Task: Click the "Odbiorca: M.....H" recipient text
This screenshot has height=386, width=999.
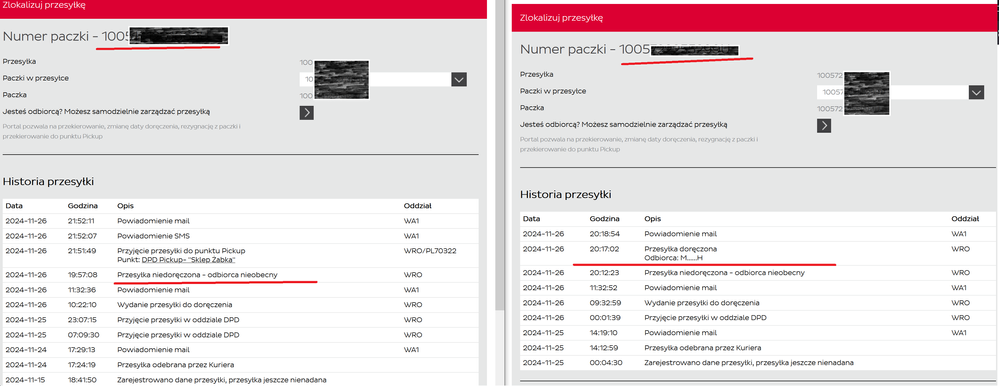Action: click(x=673, y=258)
